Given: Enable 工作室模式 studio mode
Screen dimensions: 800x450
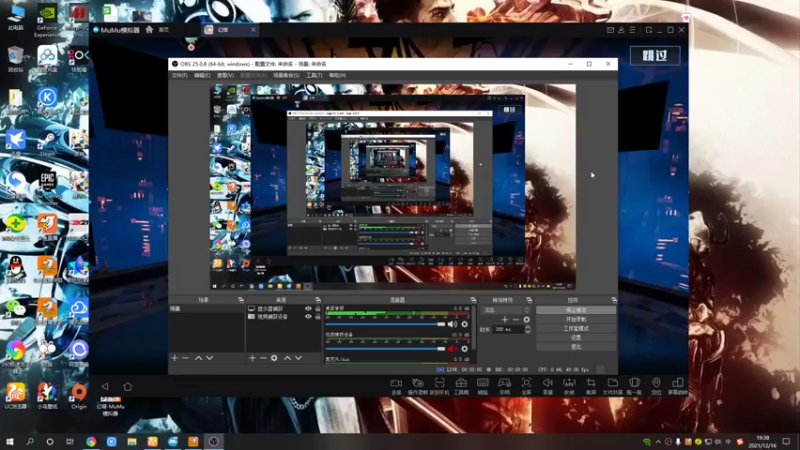Looking at the screenshot, I should [576, 329].
